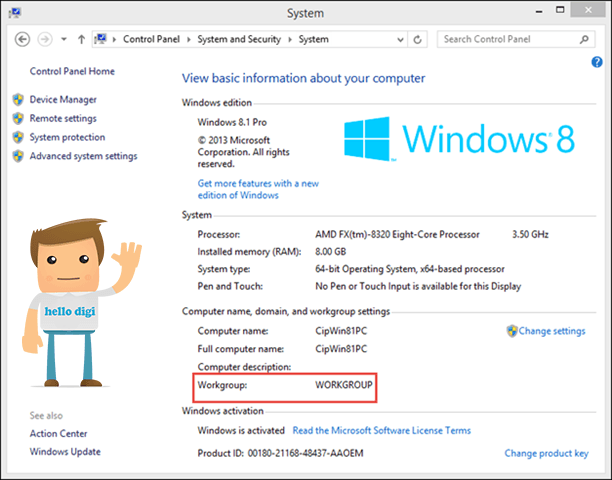Image resolution: width=612 pixels, height=480 pixels.
Task: Open Help via the blue question icon
Action: point(596,62)
